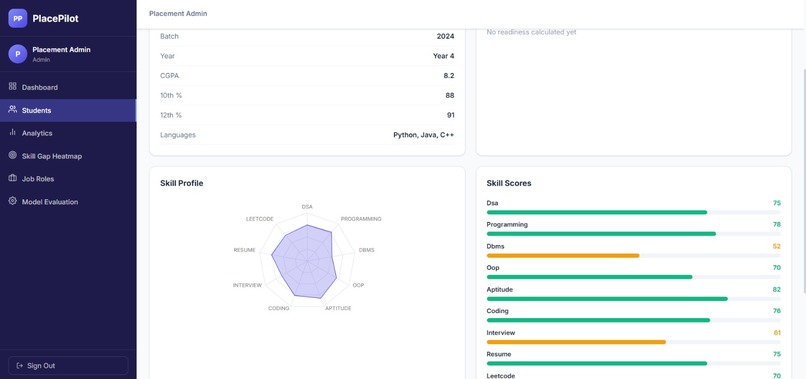Click the Coding score progress bar

pyautogui.click(x=633, y=320)
